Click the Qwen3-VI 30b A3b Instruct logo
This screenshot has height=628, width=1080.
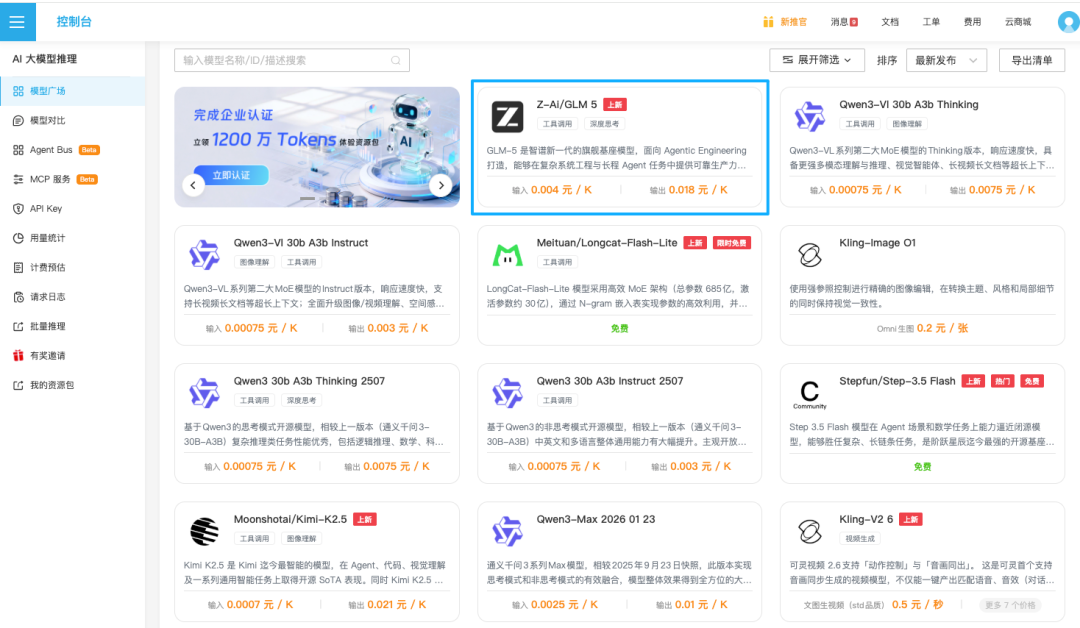(205, 255)
